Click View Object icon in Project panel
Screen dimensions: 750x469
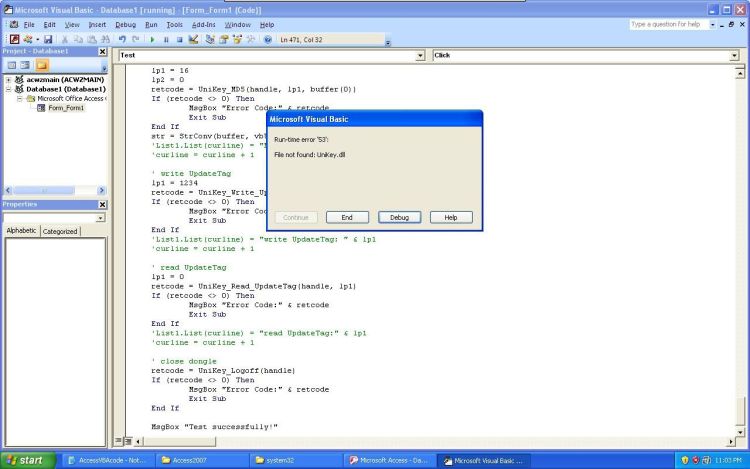click(x=25, y=65)
